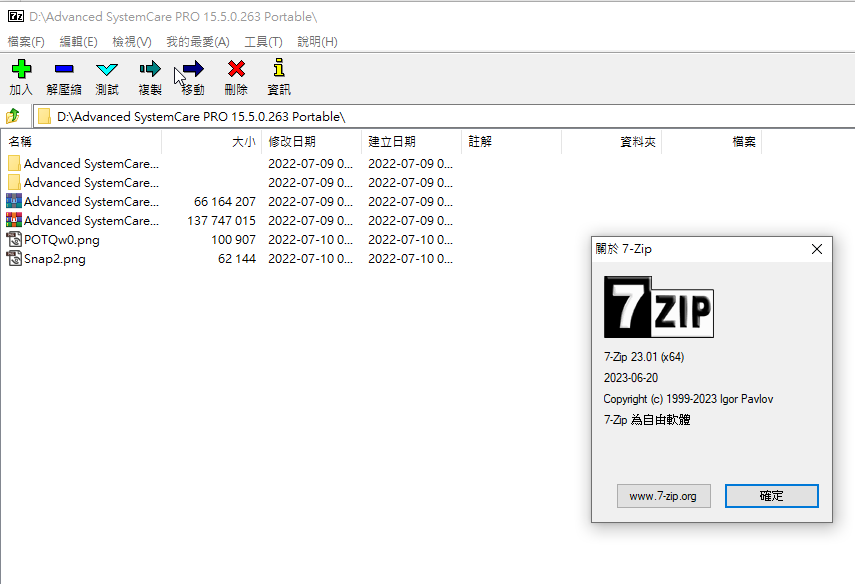Click the red 刪除 (Delete) icon
The height and width of the screenshot is (584, 855).
click(x=235, y=76)
